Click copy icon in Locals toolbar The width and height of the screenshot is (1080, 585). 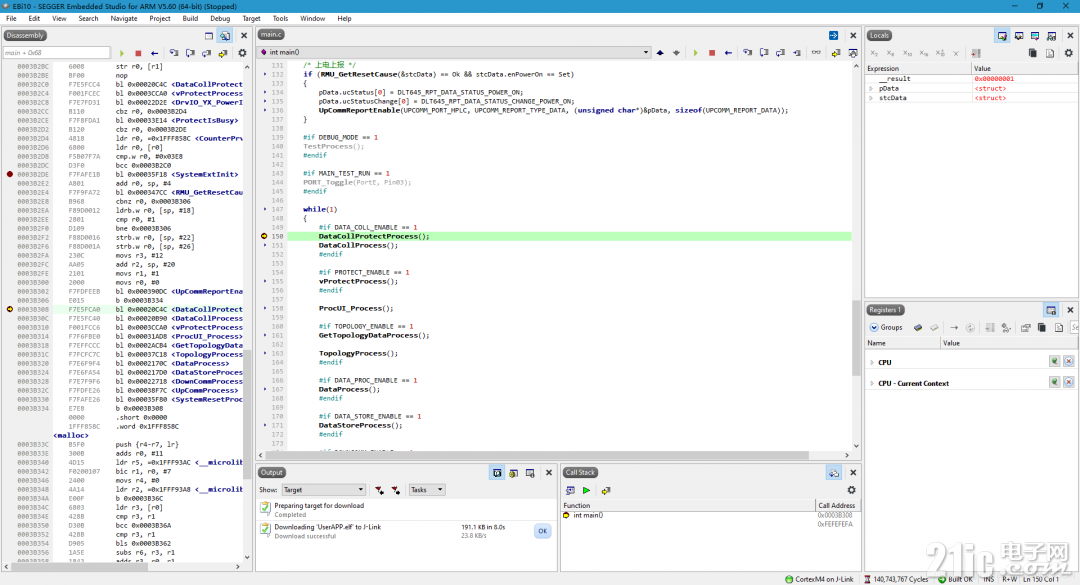[1032, 53]
